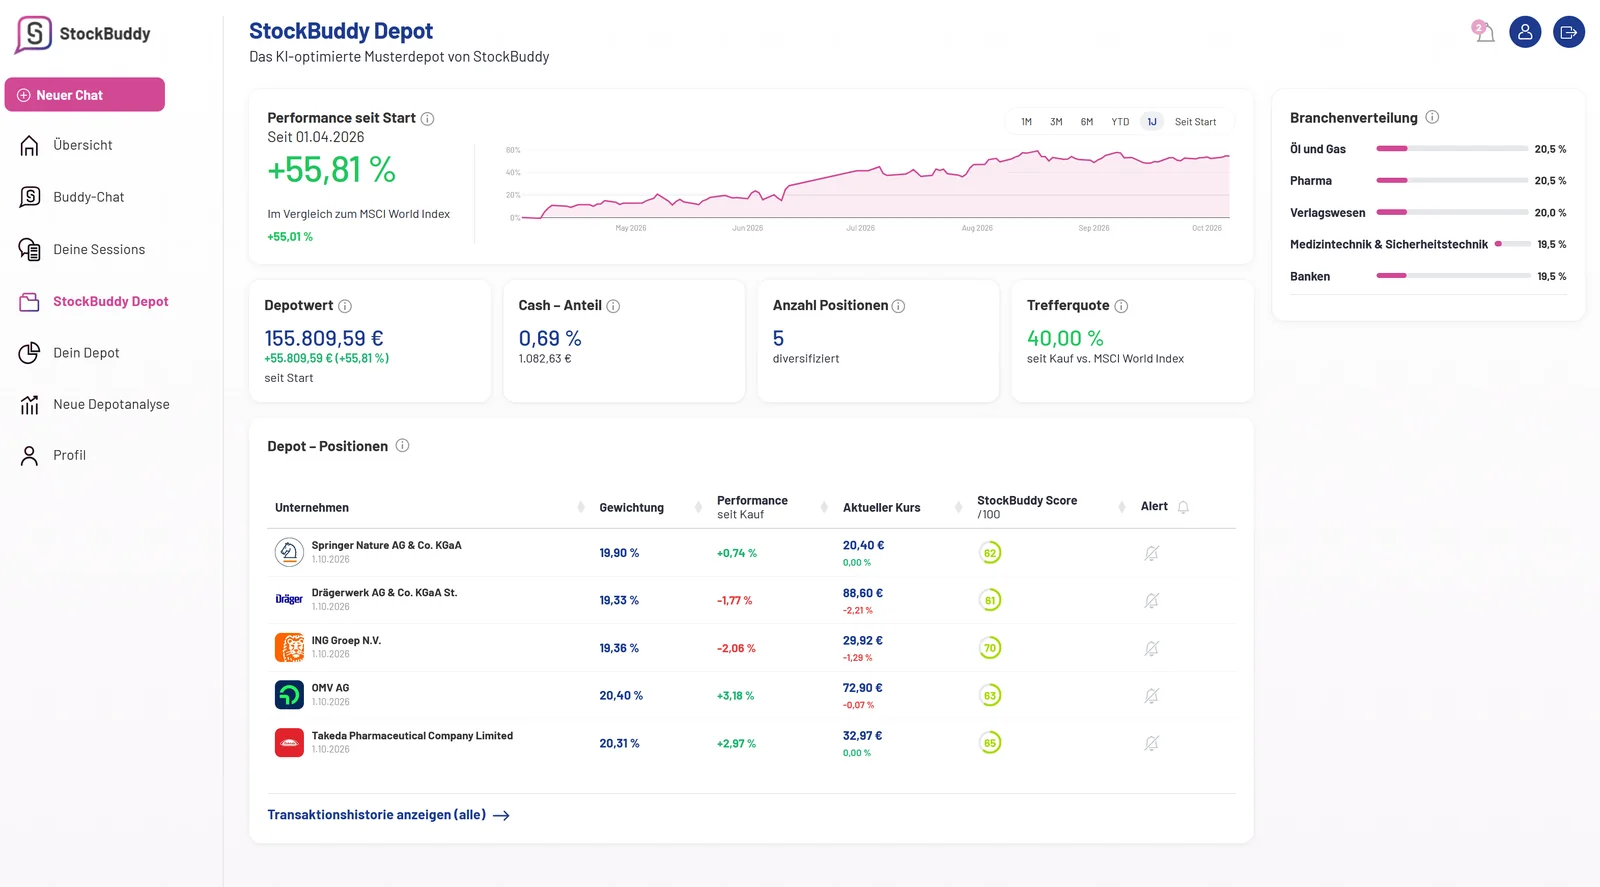1600x887 pixels.
Task: Click StockBuddy score badge 63 for OMV AG
Action: tap(990, 695)
